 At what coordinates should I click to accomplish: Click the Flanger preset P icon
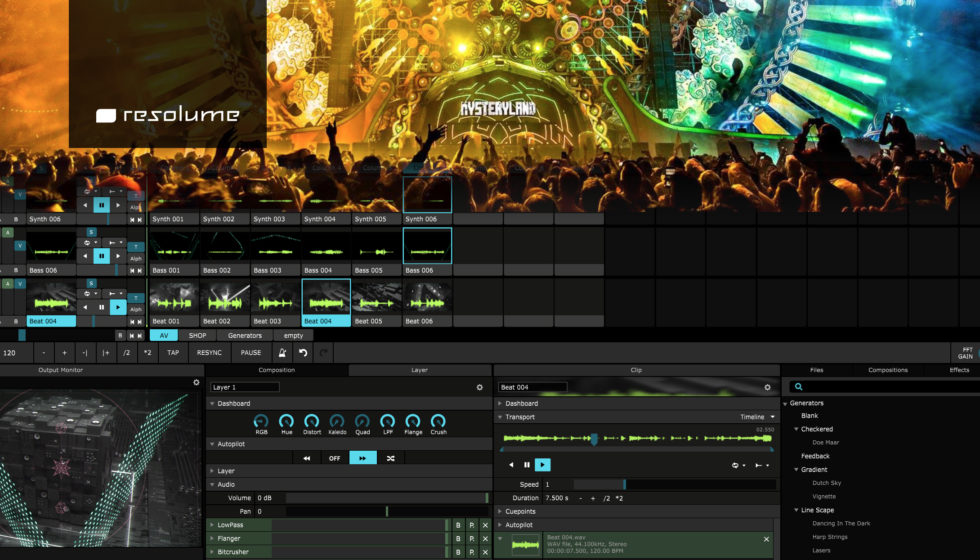[472, 539]
